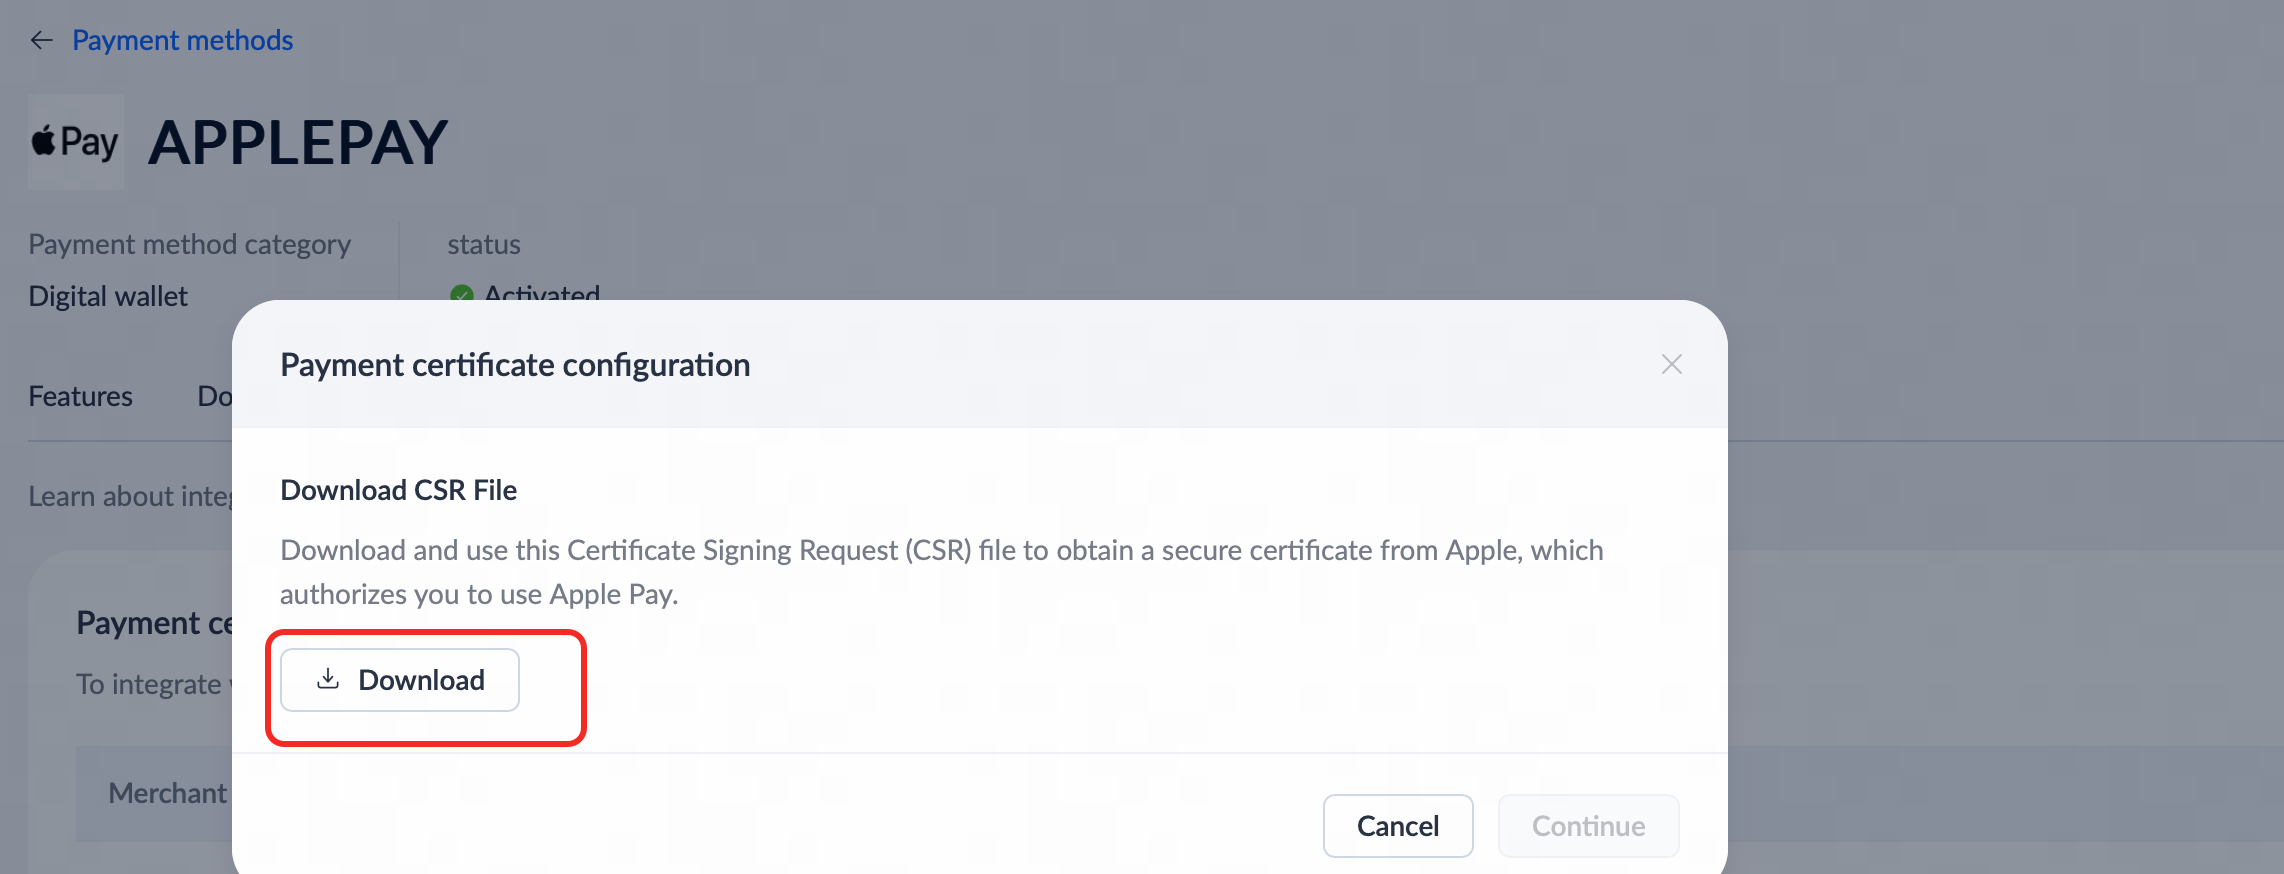Click the To integrate text behind dialog
The width and height of the screenshot is (2284, 874).
pos(150,684)
